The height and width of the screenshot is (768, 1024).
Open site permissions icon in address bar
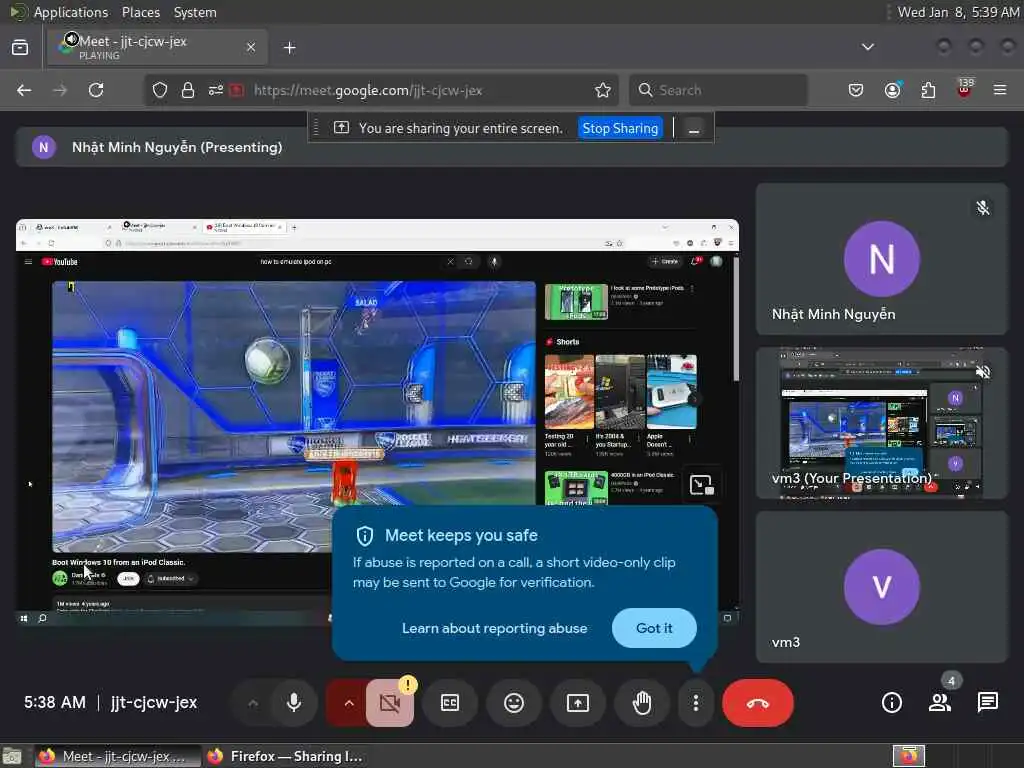click(x=216, y=90)
